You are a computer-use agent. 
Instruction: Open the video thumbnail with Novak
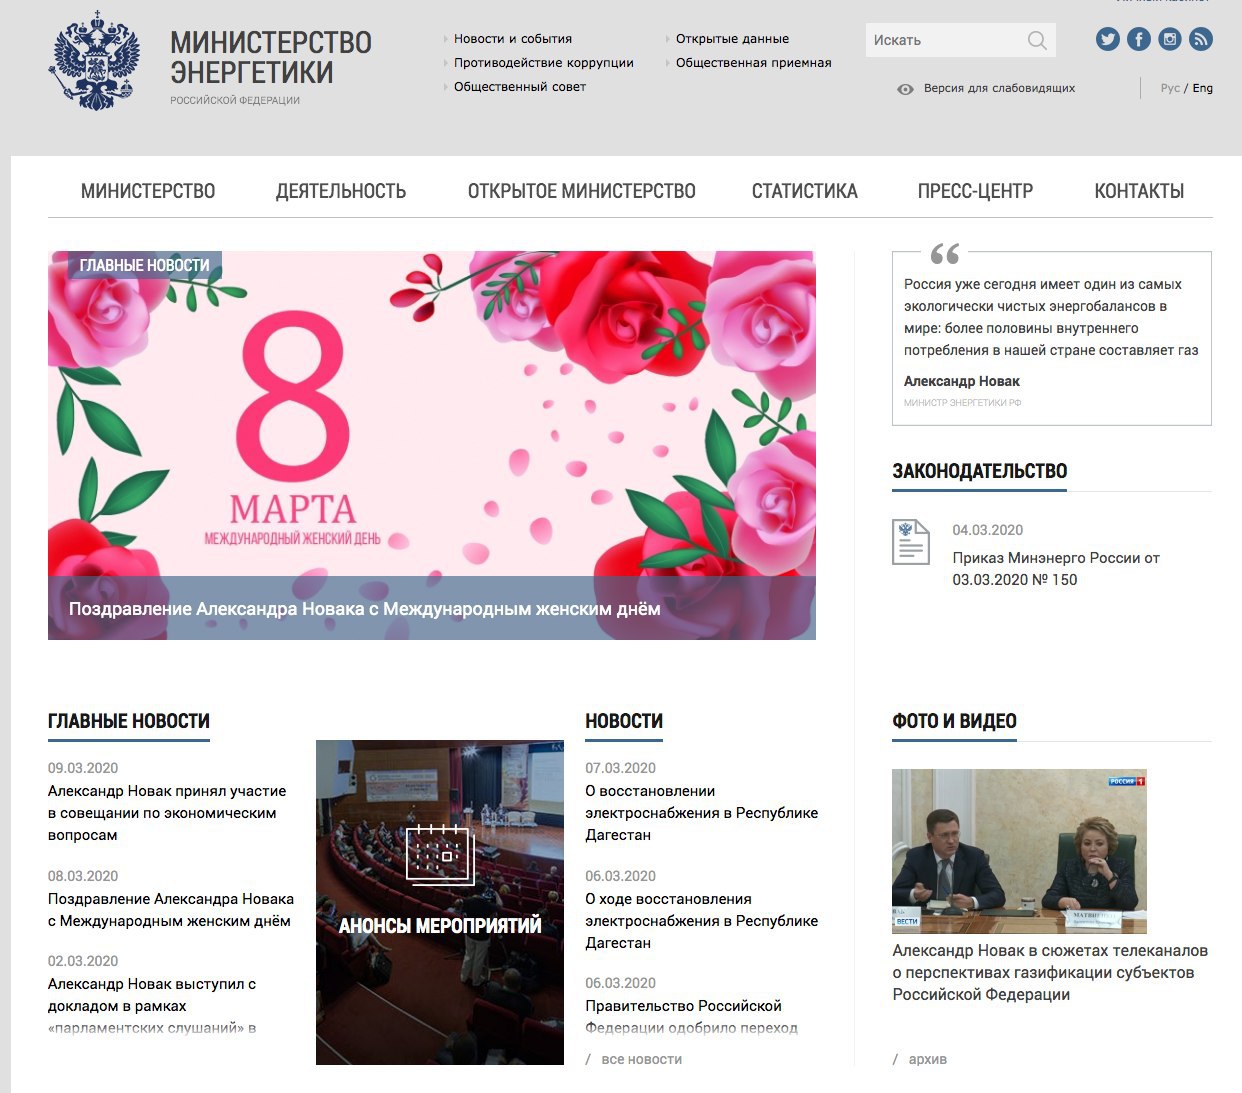point(1019,851)
